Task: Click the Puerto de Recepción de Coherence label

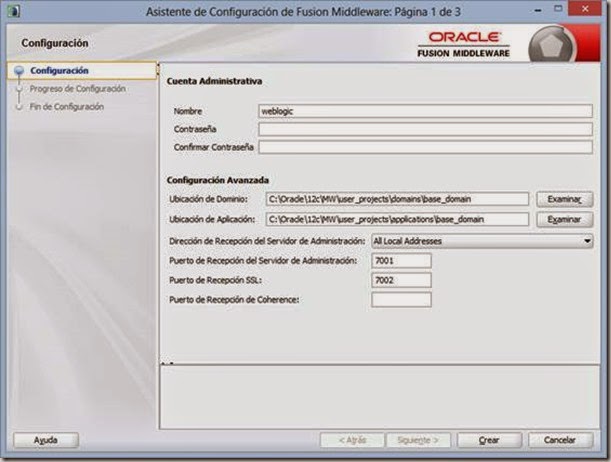Action: click(234, 300)
